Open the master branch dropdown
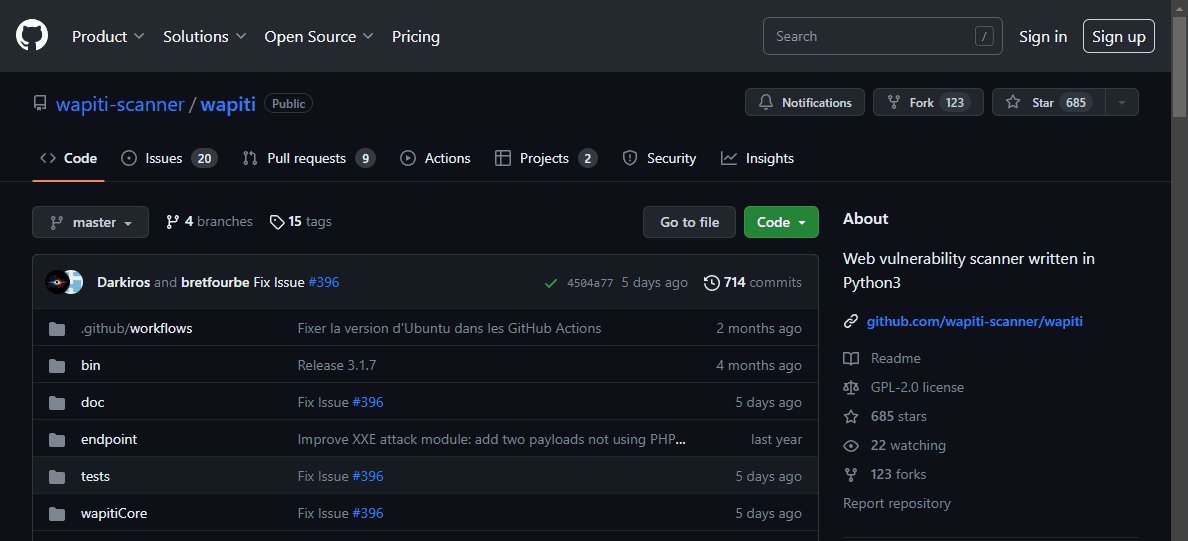 [90, 222]
